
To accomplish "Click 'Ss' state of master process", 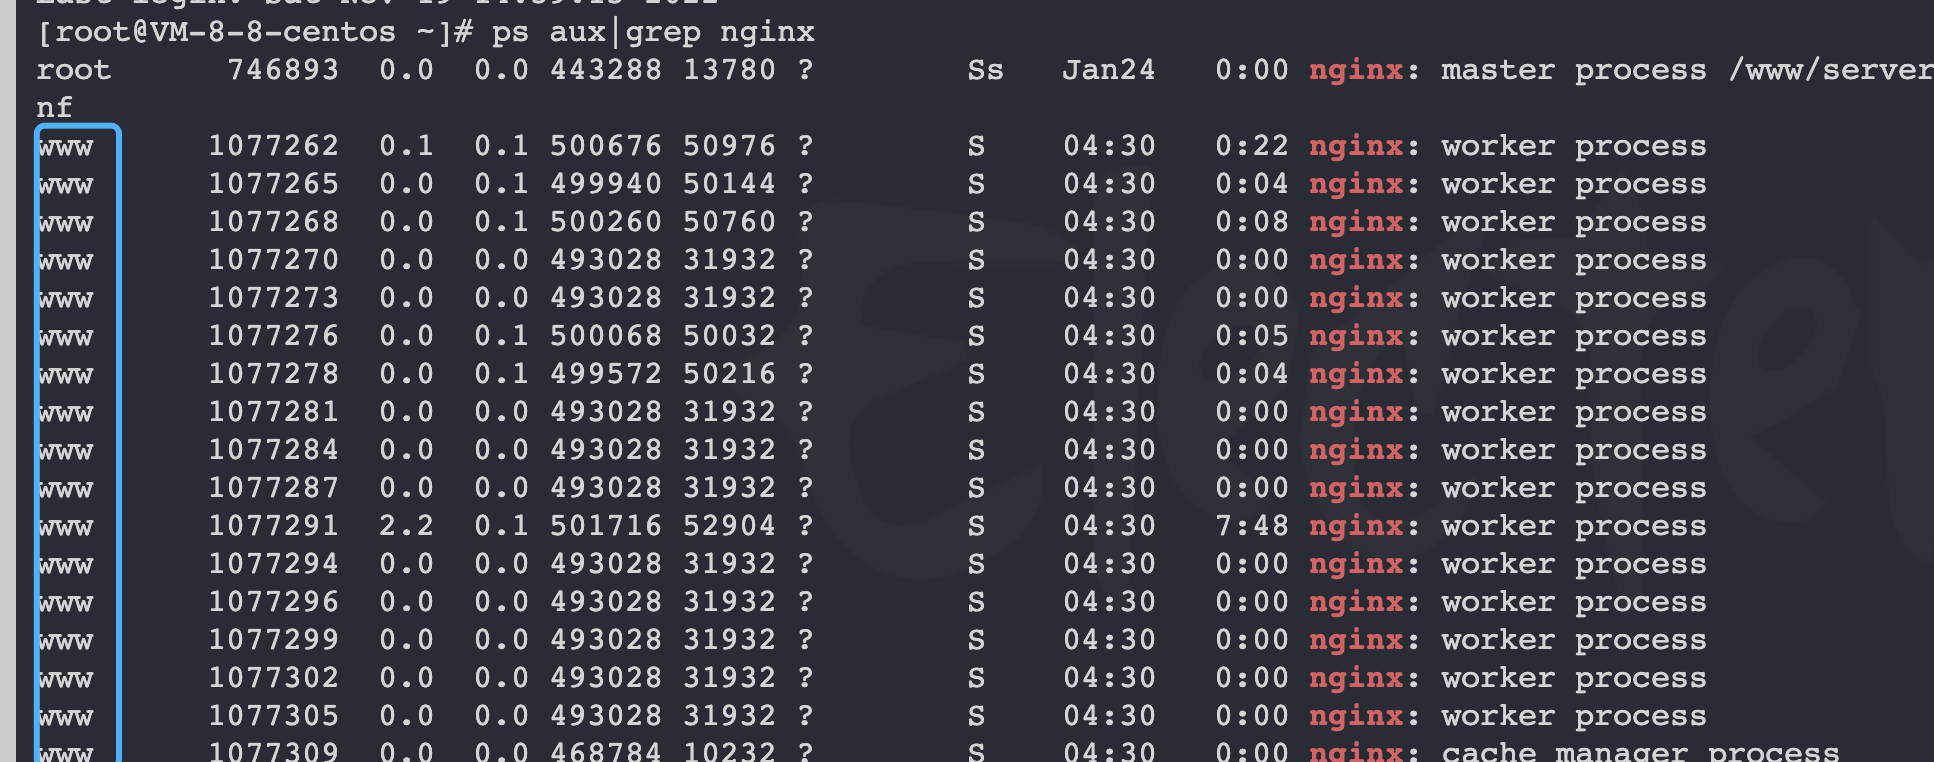I will 985,70.
